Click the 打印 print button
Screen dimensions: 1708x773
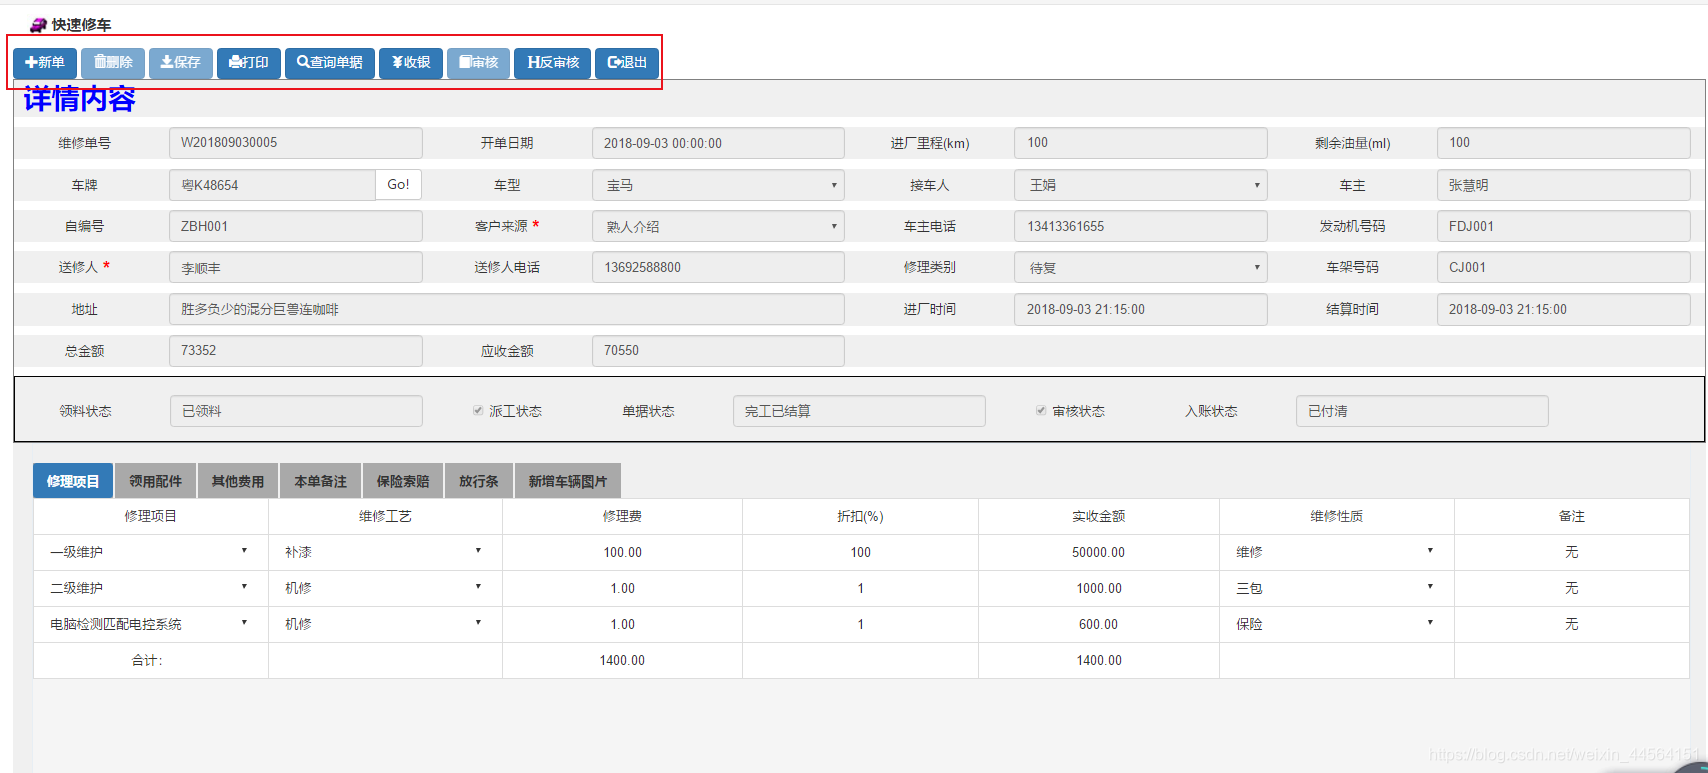(x=249, y=63)
